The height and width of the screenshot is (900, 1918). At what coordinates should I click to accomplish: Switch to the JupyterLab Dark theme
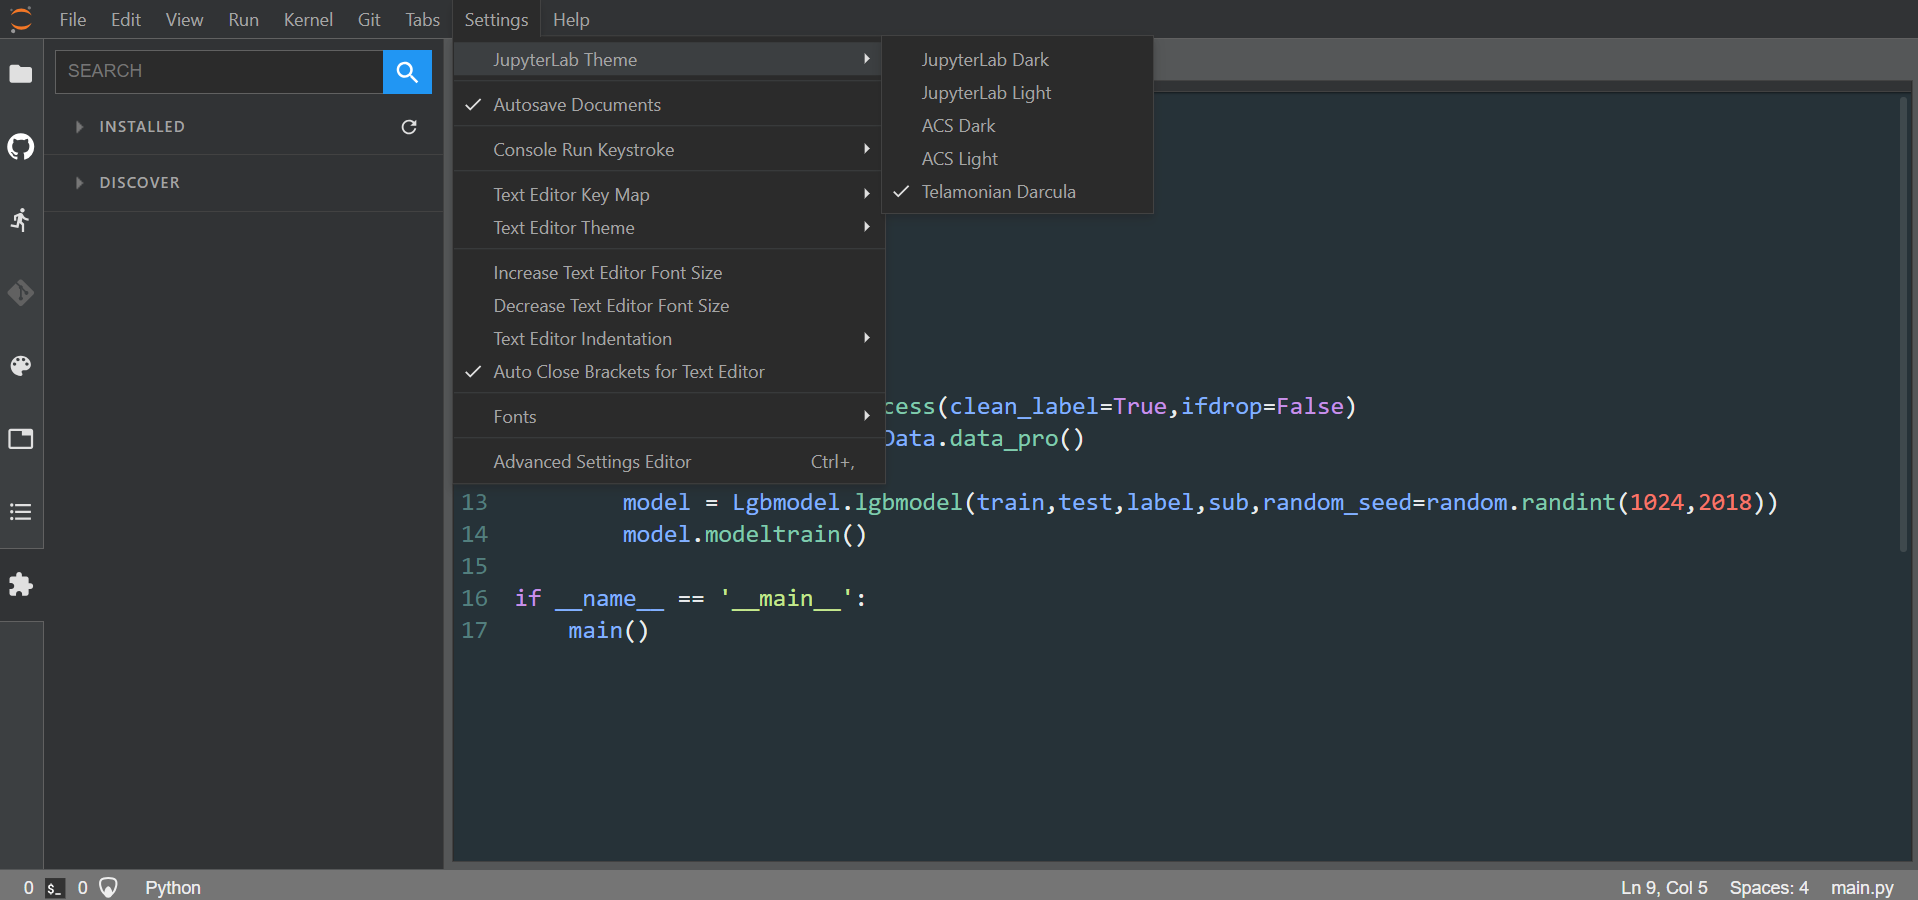click(1018, 60)
